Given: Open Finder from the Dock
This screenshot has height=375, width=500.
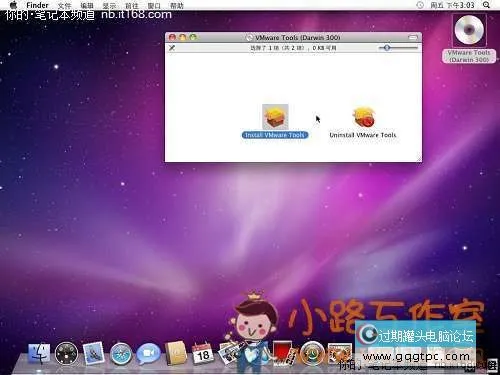Looking at the screenshot, I should tap(39, 354).
